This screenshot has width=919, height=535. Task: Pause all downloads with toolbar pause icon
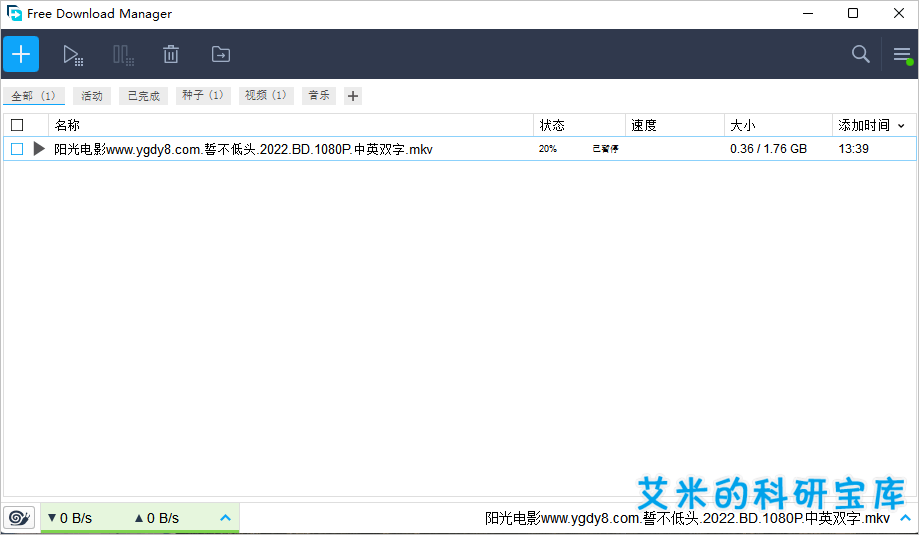pyautogui.click(x=123, y=54)
